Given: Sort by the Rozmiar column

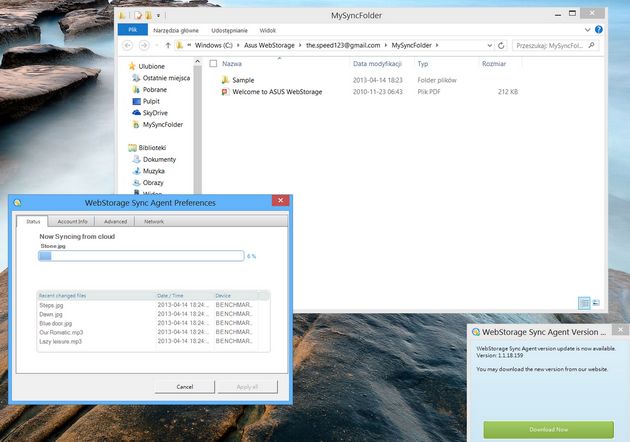Looking at the screenshot, I should click(x=494, y=63).
